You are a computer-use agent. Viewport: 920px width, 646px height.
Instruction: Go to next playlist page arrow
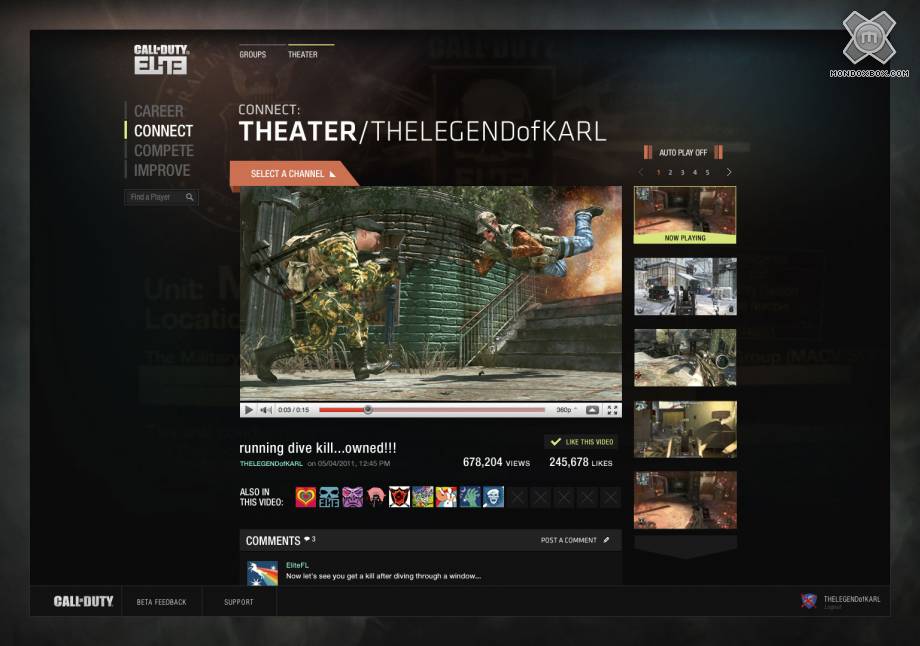[728, 173]
